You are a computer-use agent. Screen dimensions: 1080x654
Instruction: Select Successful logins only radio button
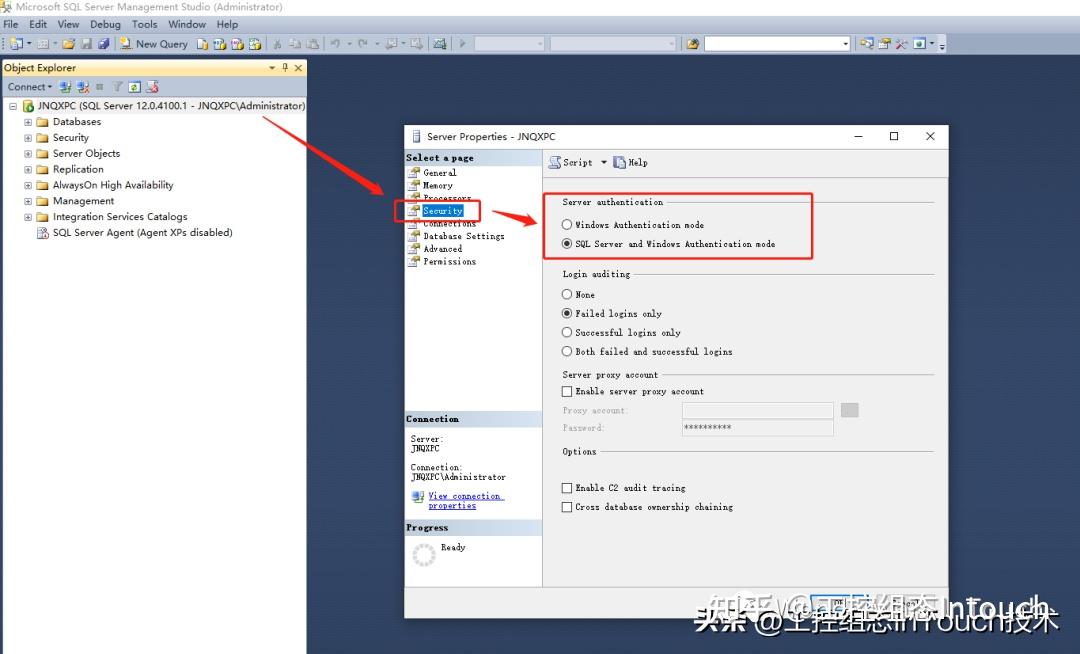pos(567,333)
